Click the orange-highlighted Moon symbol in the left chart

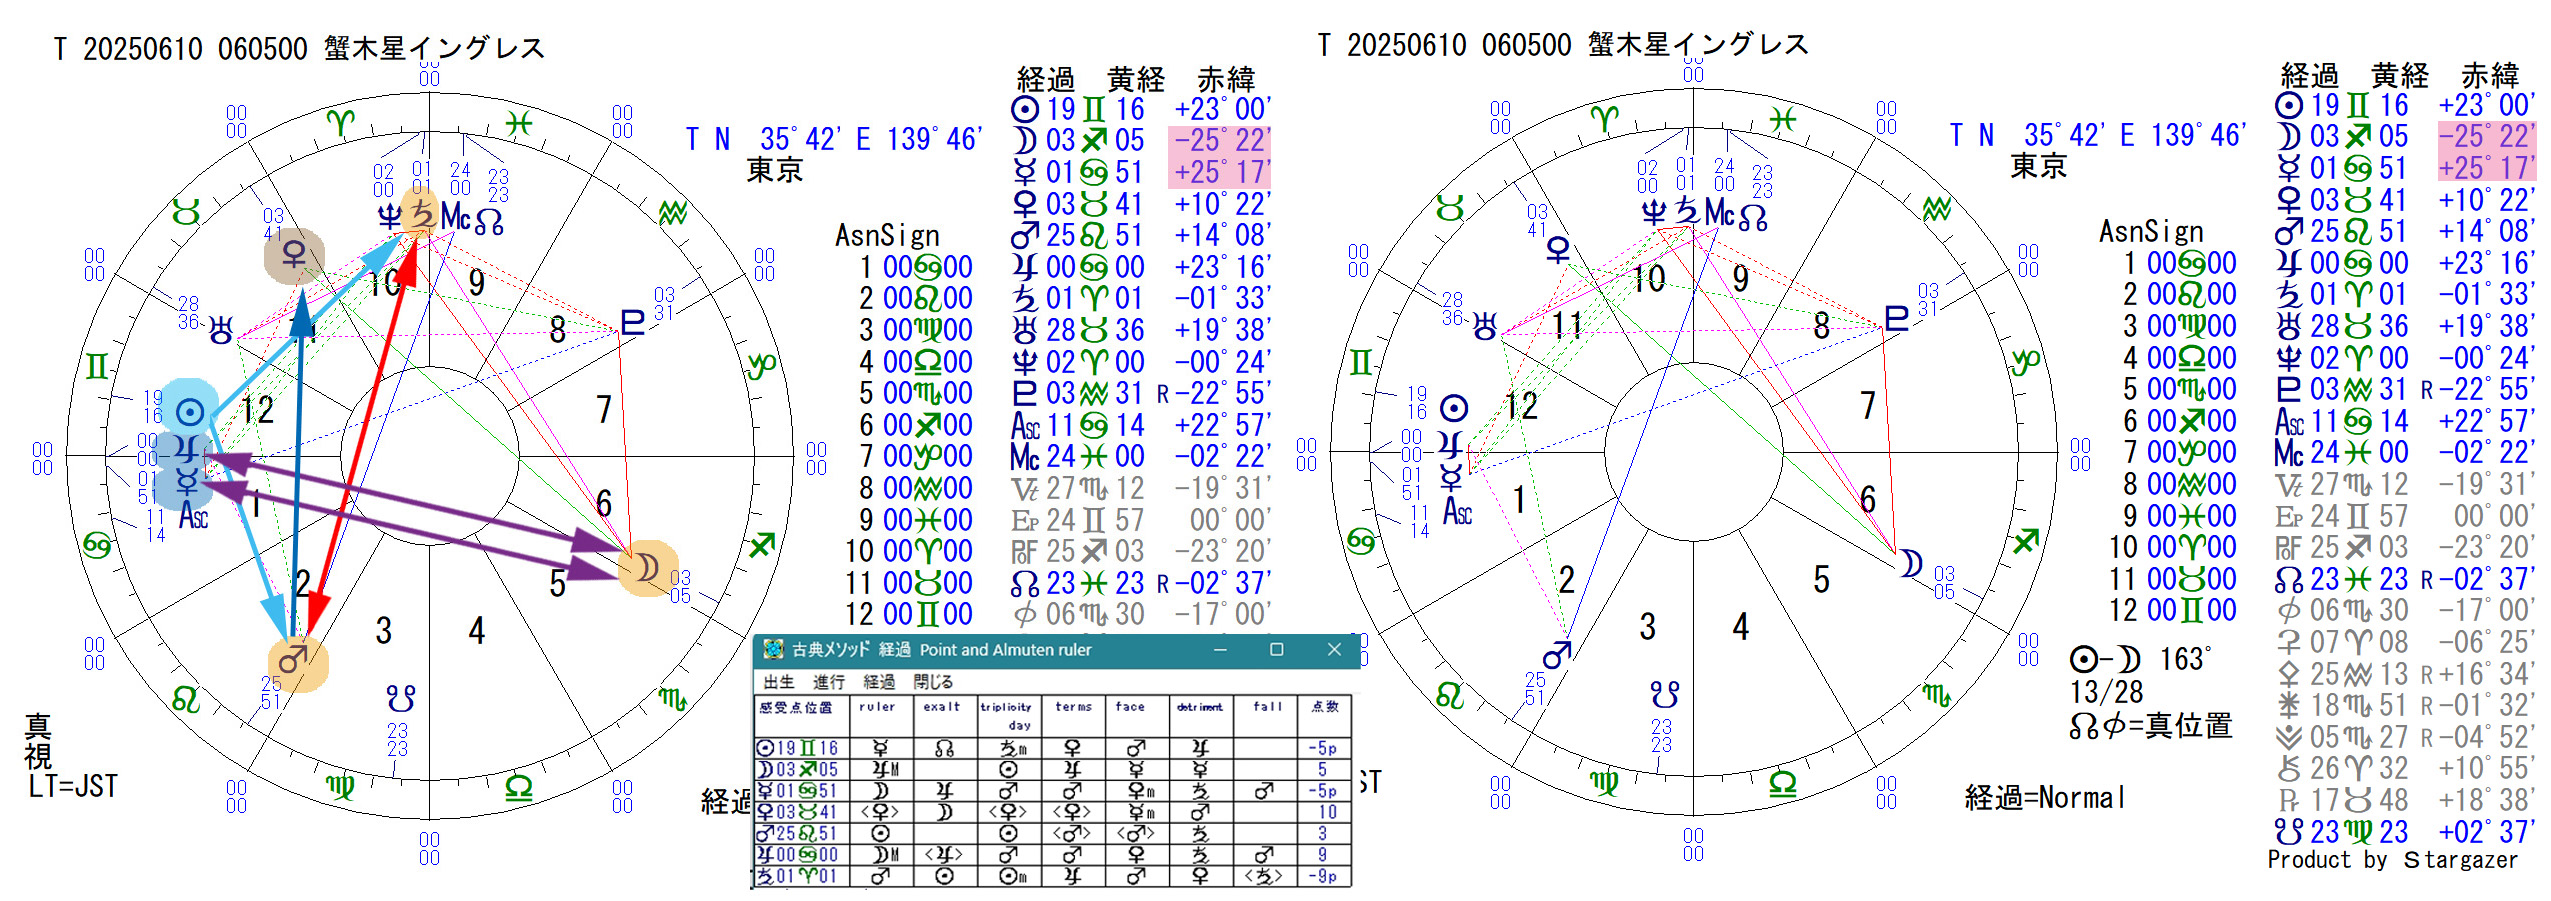pos(647,568)
